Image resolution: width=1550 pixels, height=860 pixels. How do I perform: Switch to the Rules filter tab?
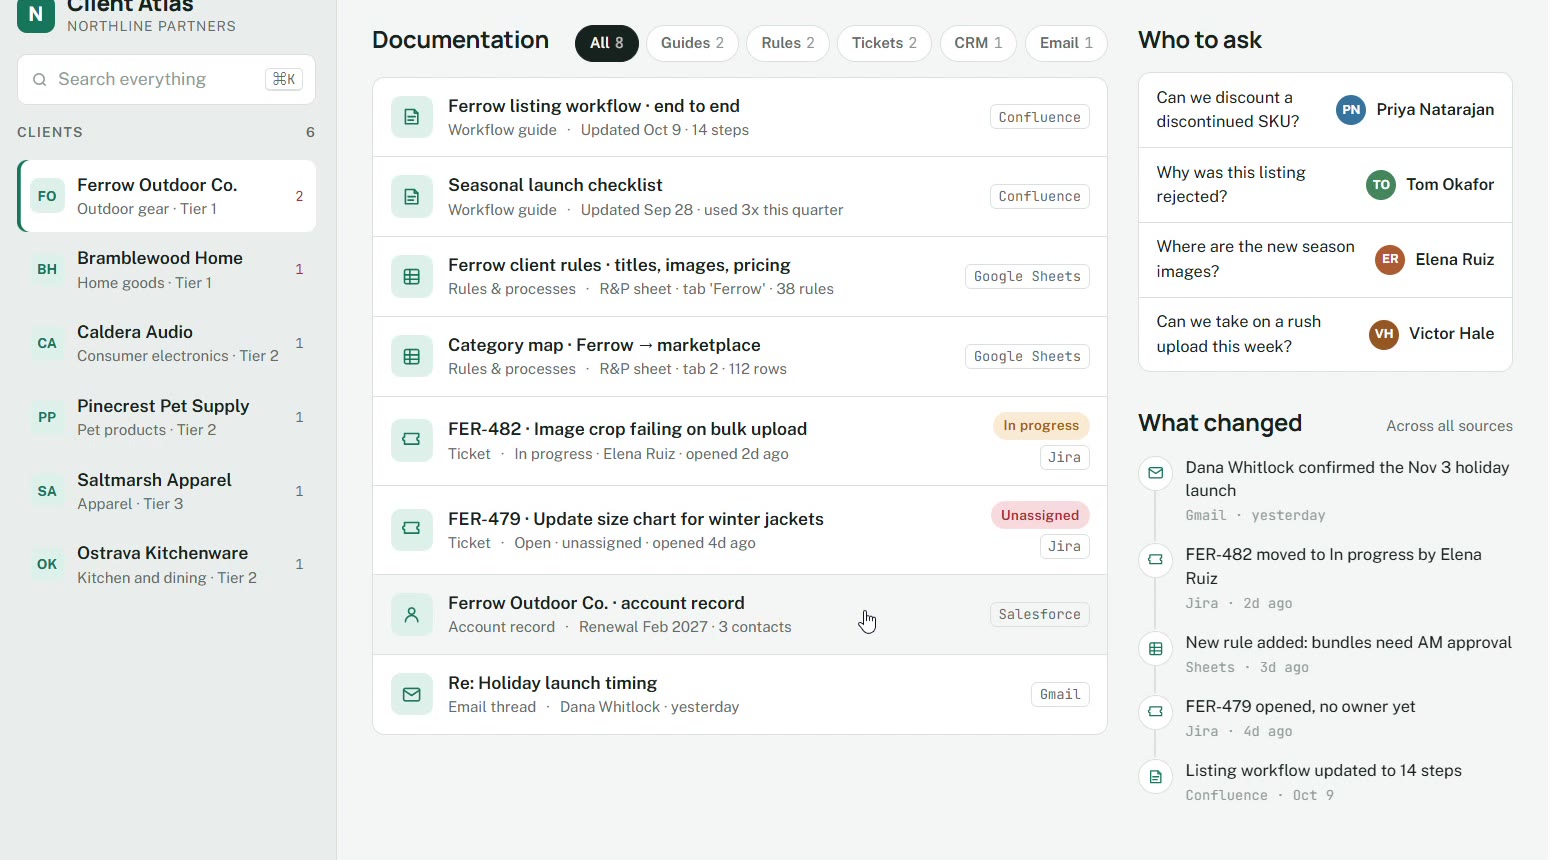[x=788, y=43]
